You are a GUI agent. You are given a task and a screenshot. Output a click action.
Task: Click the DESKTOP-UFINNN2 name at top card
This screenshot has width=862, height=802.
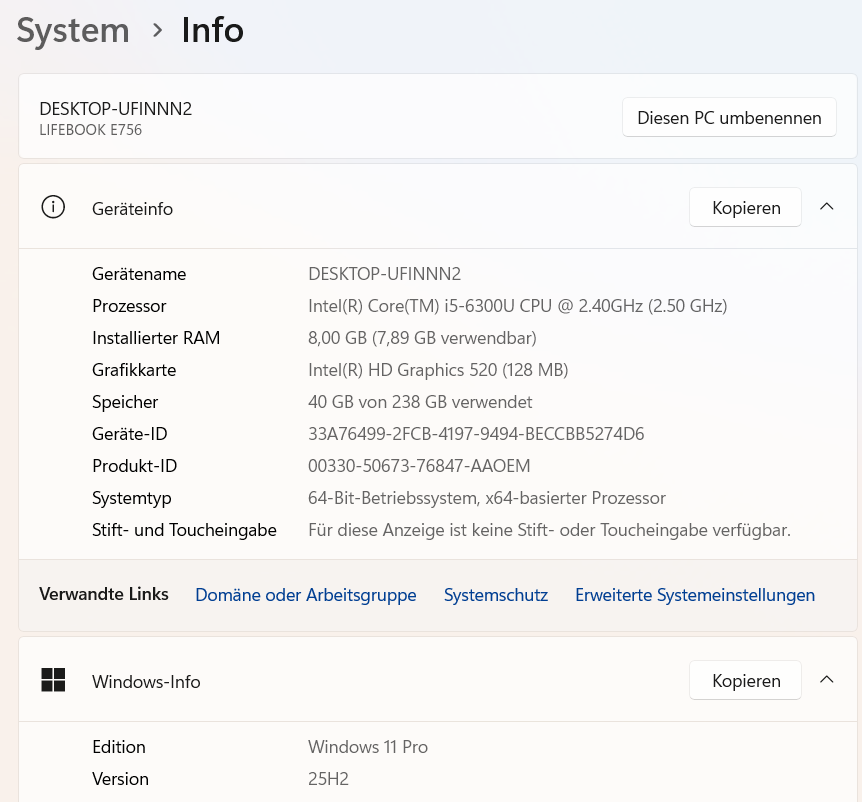(115, 109)
